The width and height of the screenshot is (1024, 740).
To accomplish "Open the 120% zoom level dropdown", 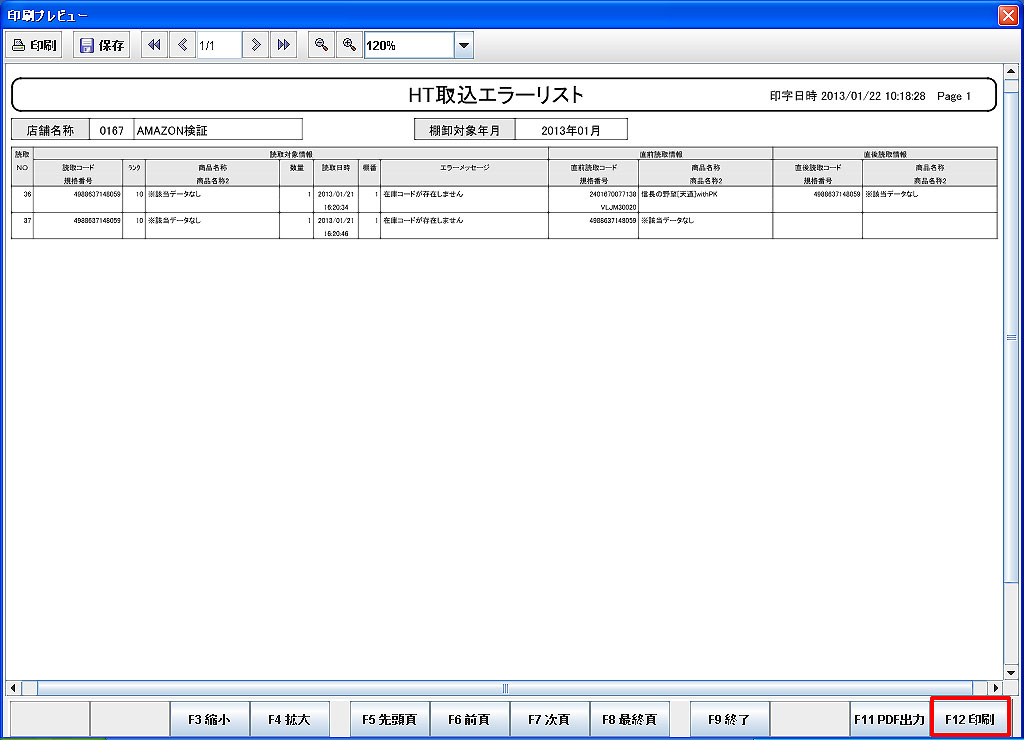I will (463, 45).
